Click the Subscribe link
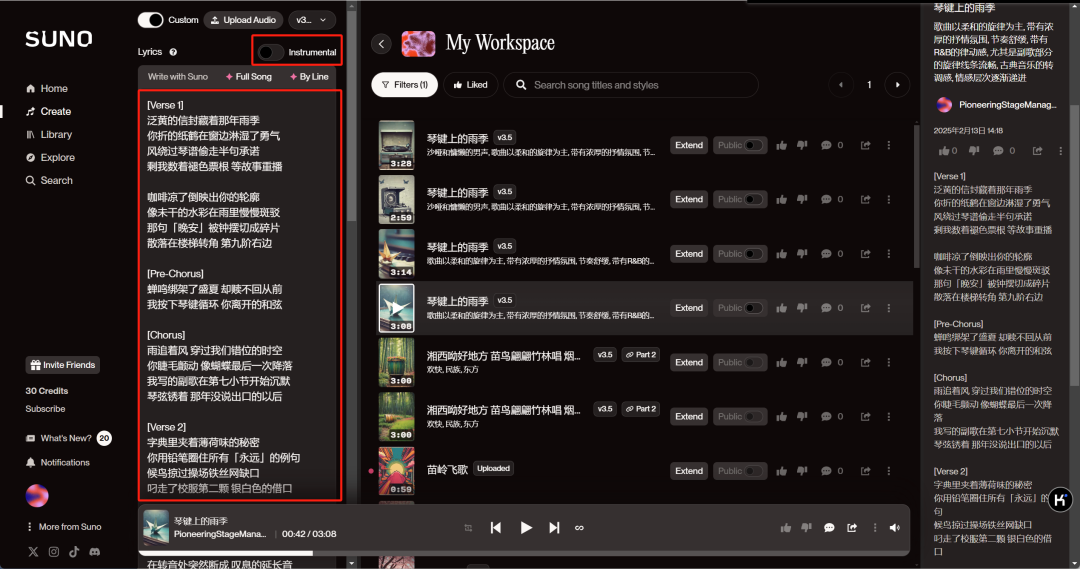This screenshot has height=569, width=1080. click(45, 409)
